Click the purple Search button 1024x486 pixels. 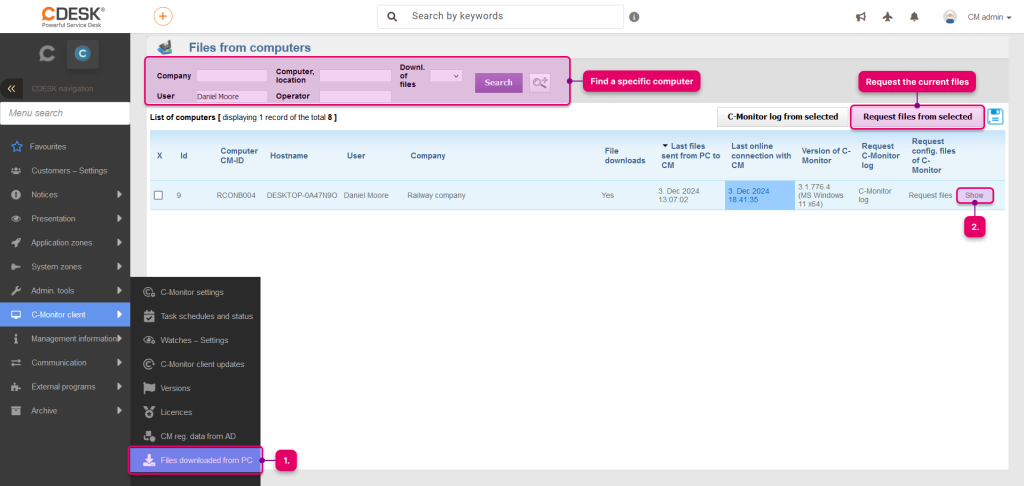click(x=498, y=82)
